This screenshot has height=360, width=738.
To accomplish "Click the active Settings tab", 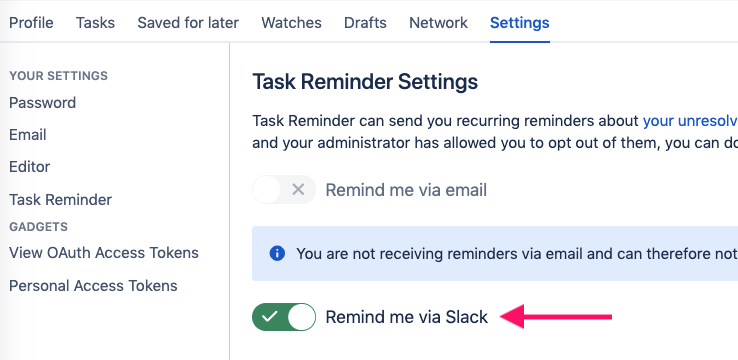I will click(520, 23).
